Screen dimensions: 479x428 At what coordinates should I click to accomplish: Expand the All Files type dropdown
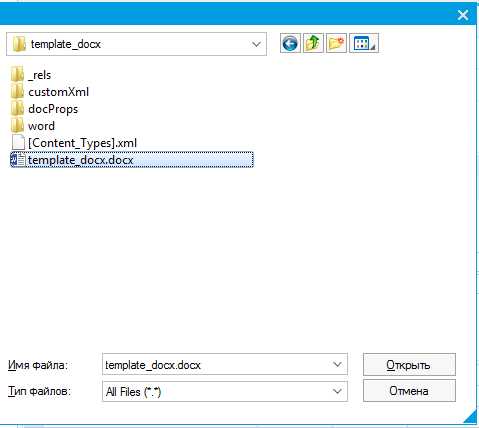[x=337, y=391]
